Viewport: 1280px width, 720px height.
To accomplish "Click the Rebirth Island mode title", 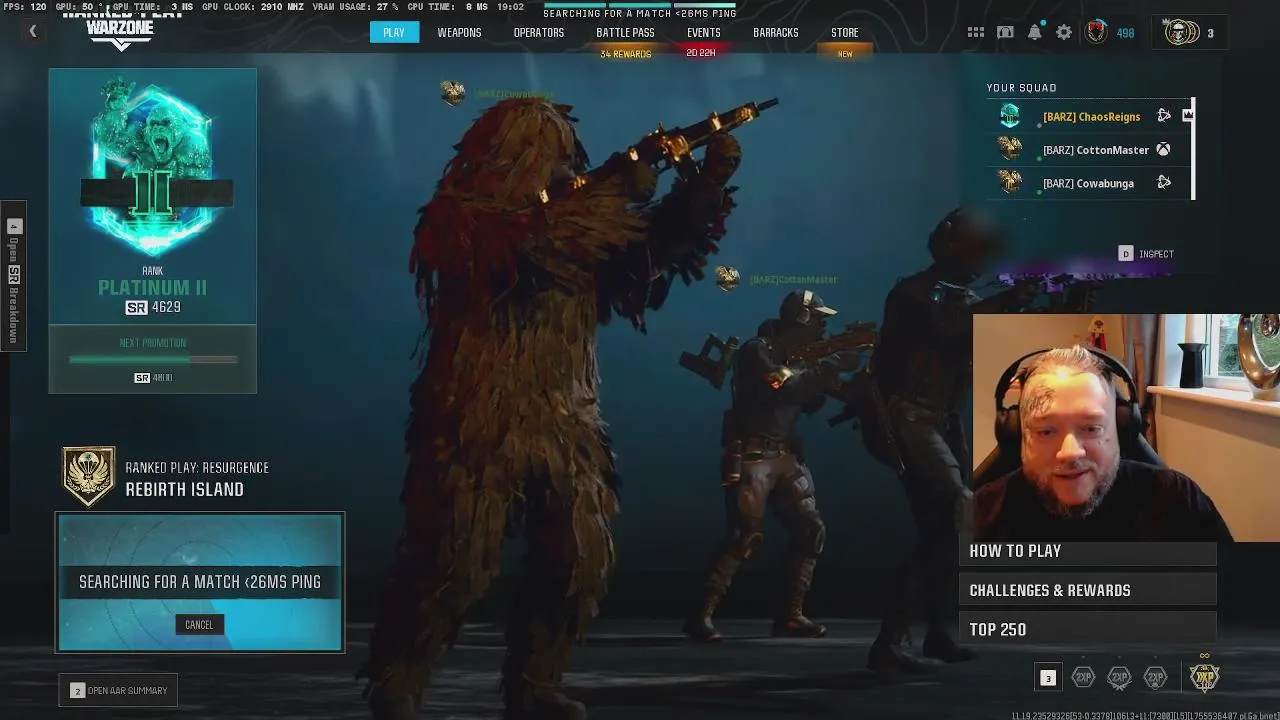I will click(184, 489).
